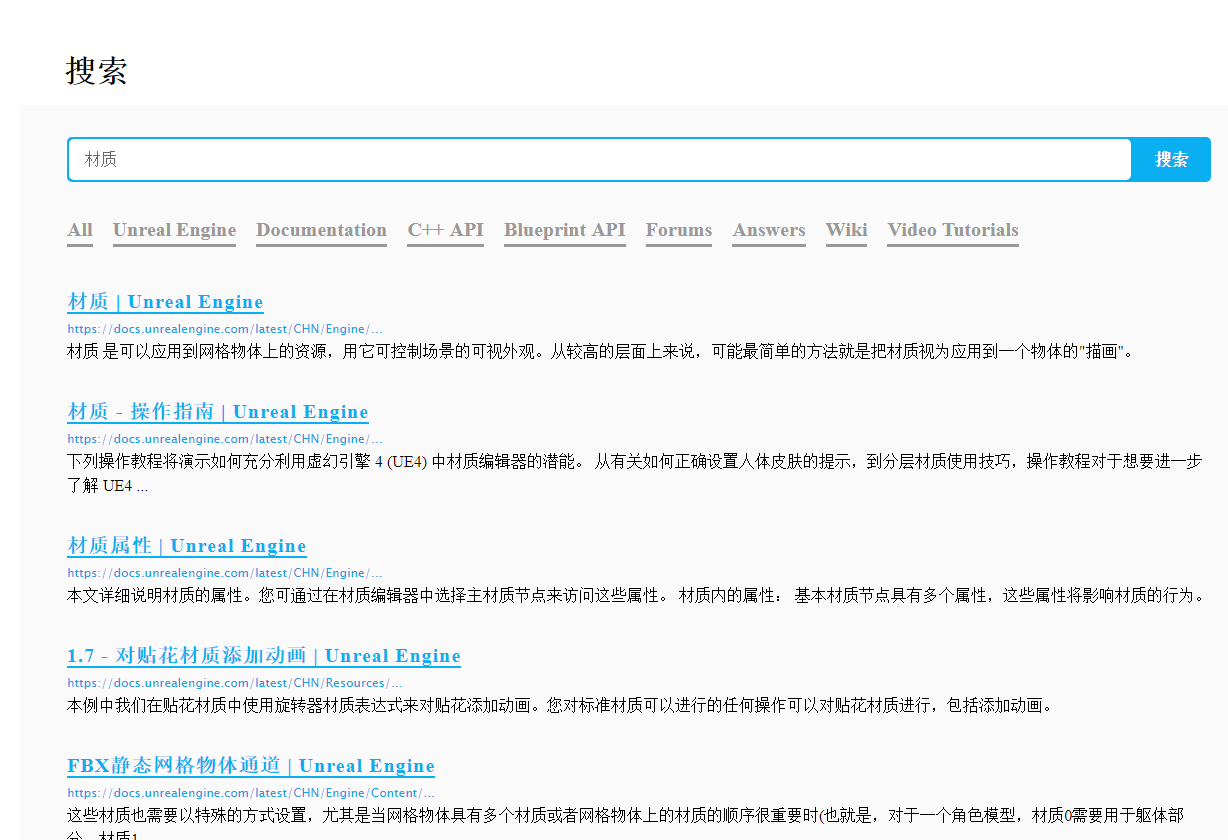Screen dimensions: 1228x840
Task: Open the FBX静态网格物体通道 result link
Action: point(251,766)
